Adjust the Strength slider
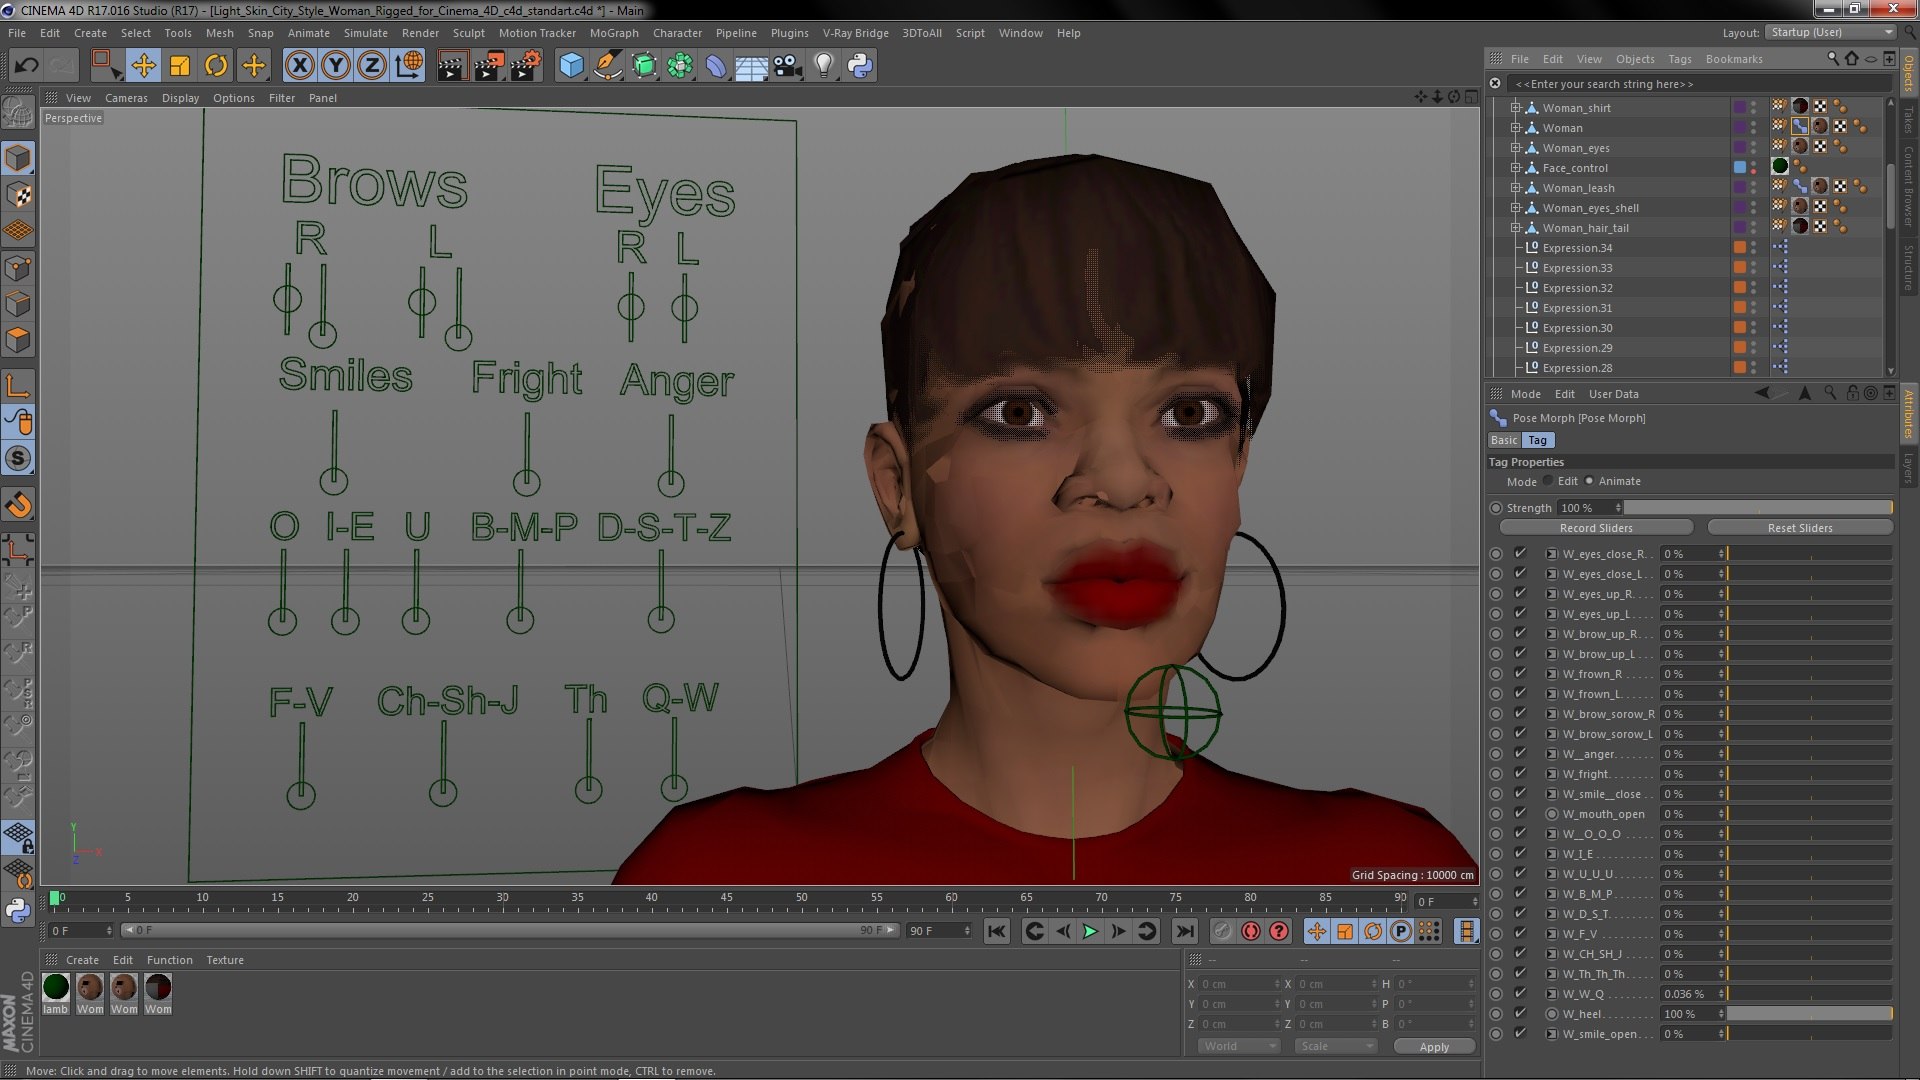The image size is (1920, 1080). 1758,508
